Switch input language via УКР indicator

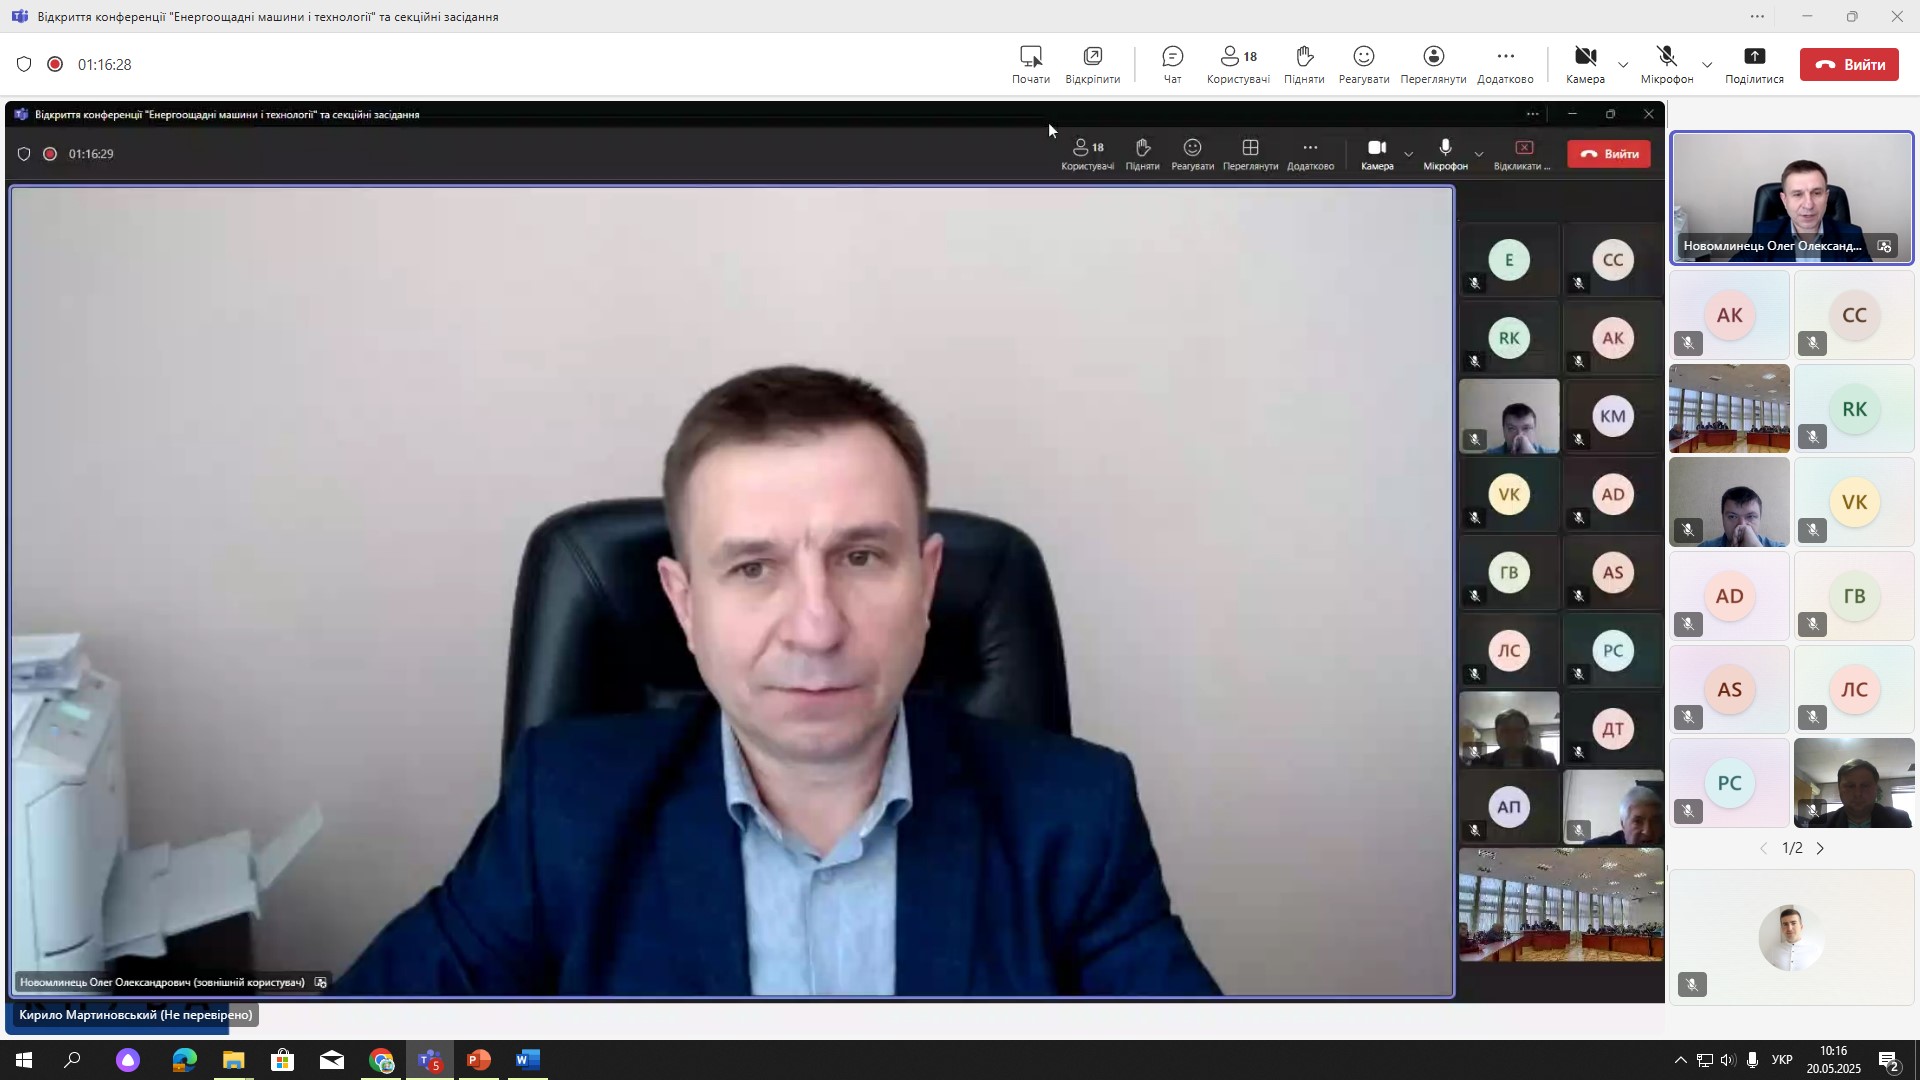click(1782, 1060)
